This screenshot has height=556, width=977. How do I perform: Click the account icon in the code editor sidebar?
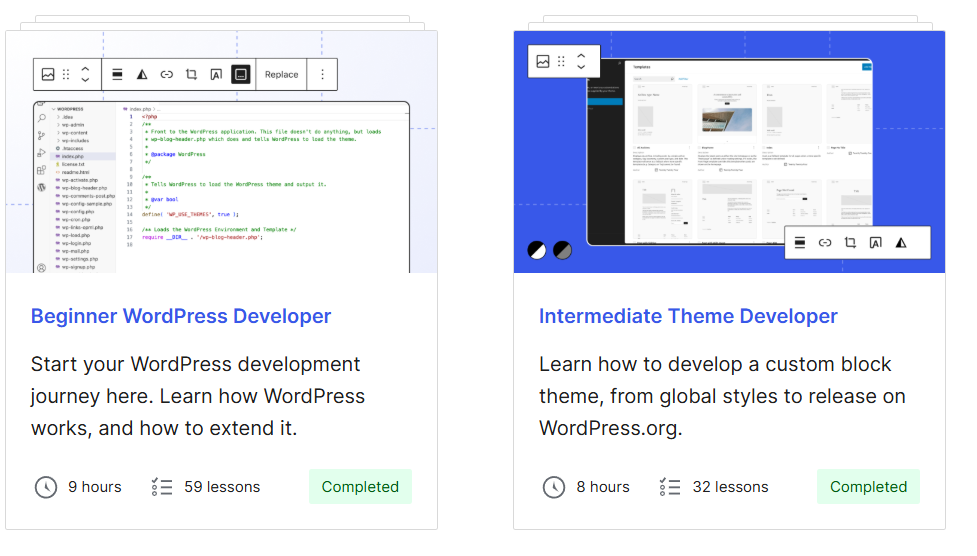tap(42, 268)
